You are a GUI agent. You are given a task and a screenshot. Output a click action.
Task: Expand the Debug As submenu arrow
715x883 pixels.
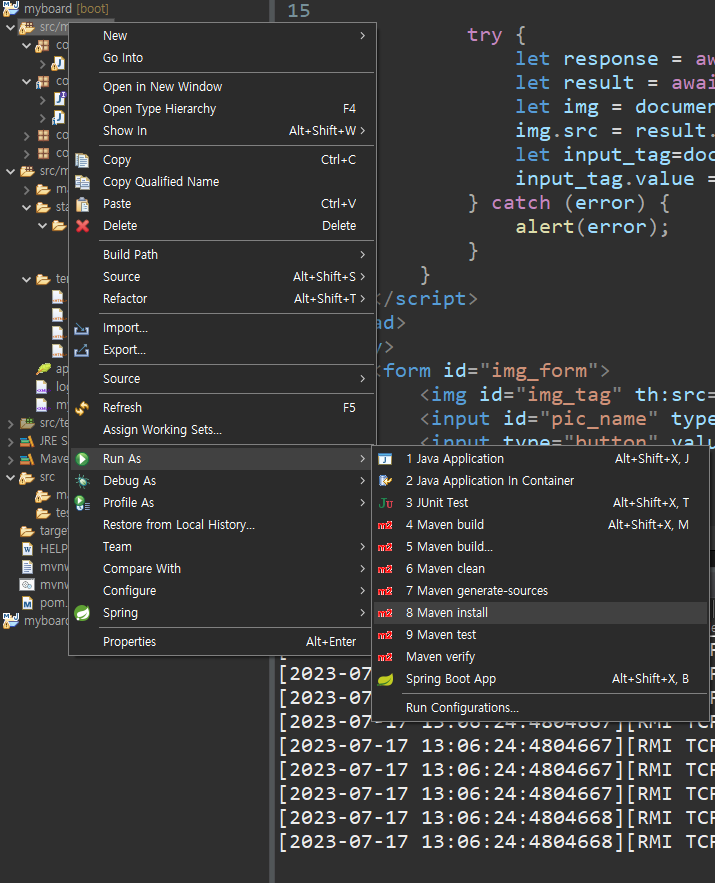363,481
